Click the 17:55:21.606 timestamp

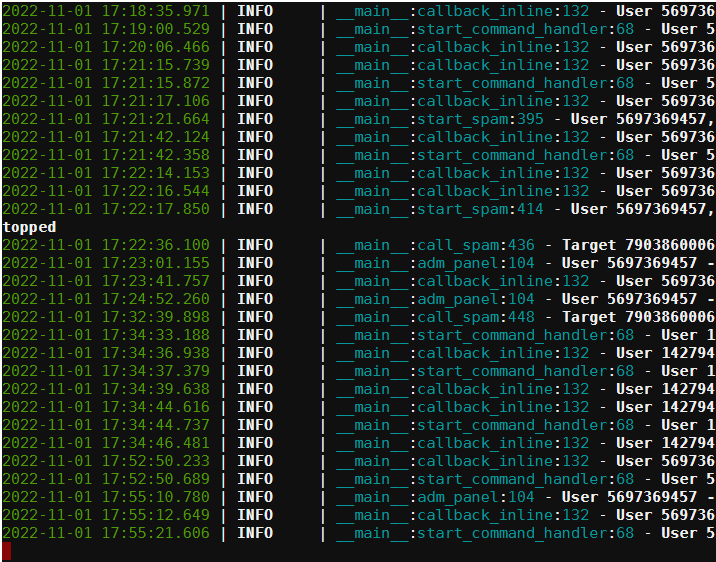[106, 533]
